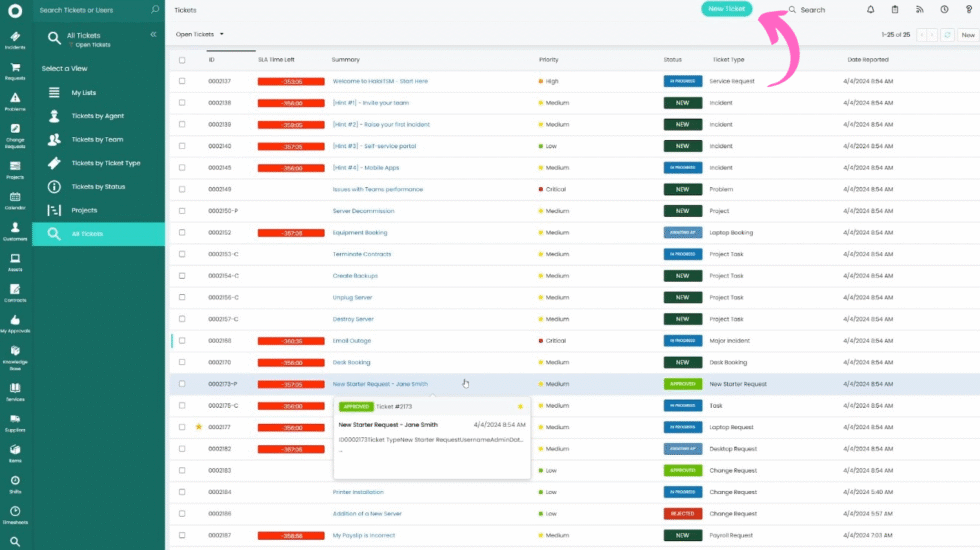Click the refresh list icon
The image size is (980, 550).
[947, 35]
